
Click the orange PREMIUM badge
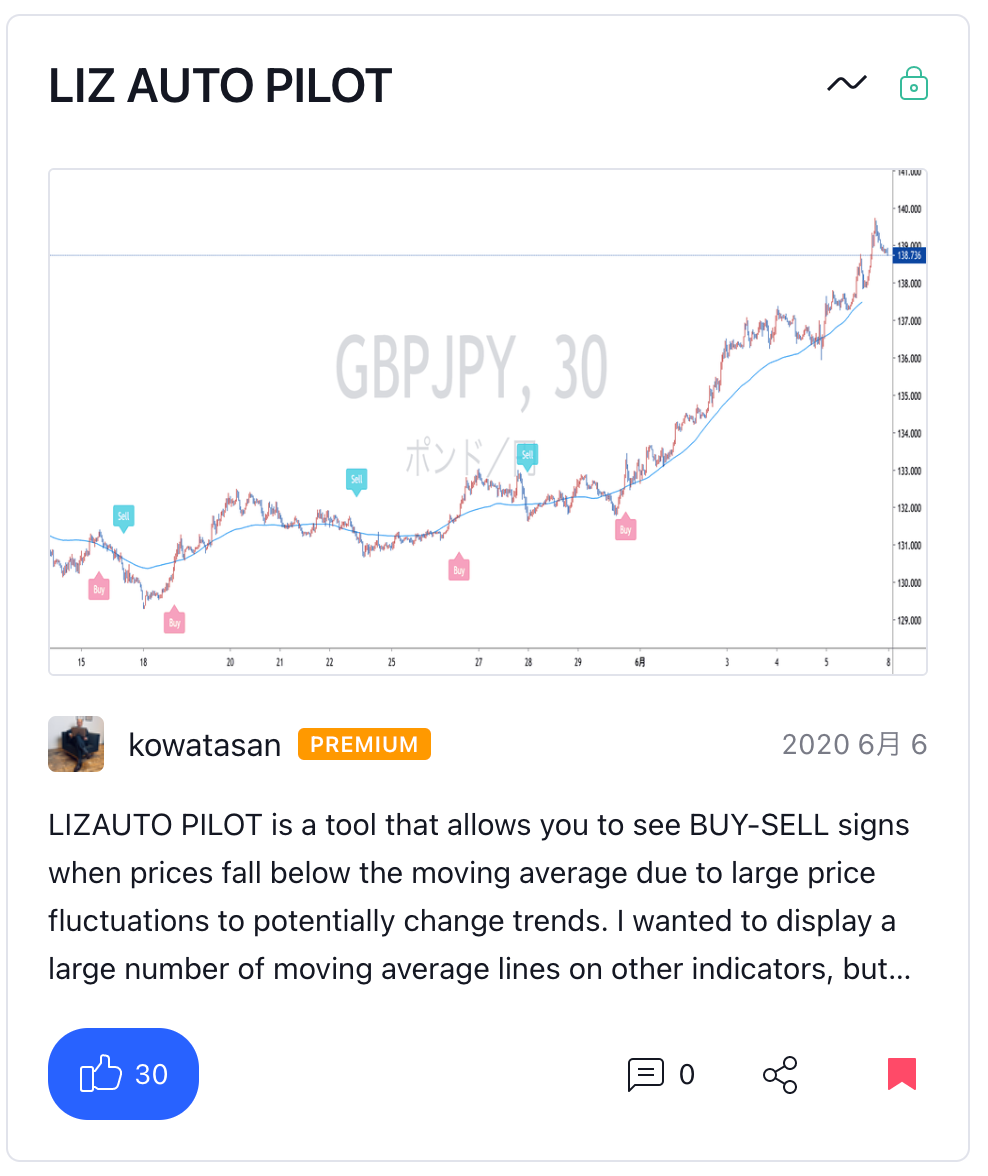[x=364, y=744]
